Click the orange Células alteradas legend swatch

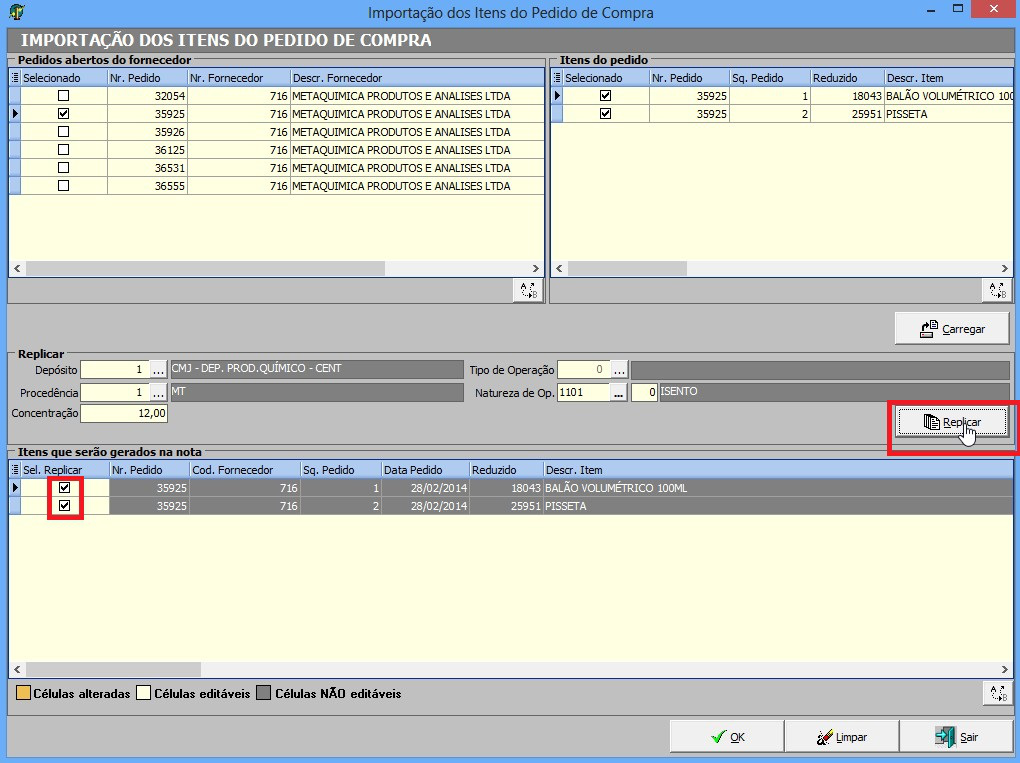tap(23, 693)
